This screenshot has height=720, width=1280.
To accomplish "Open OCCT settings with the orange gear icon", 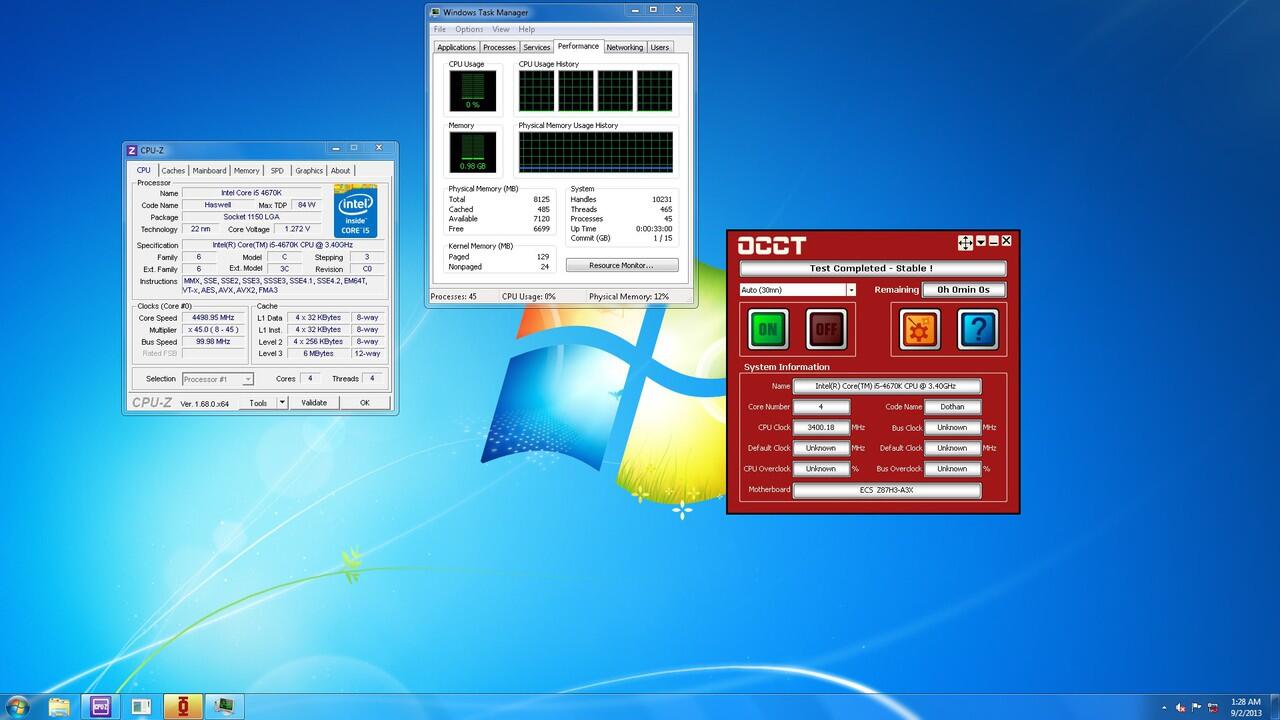I will 920,328.
